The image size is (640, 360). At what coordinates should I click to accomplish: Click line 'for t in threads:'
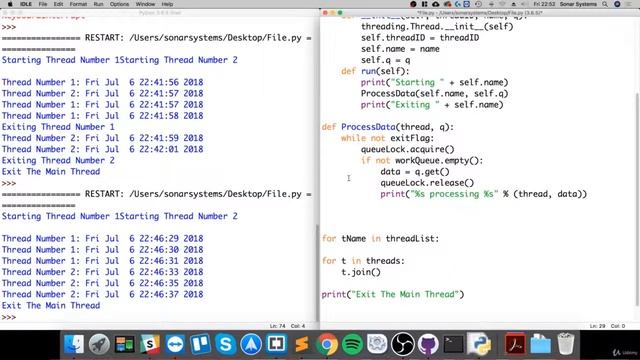point(363,261)
